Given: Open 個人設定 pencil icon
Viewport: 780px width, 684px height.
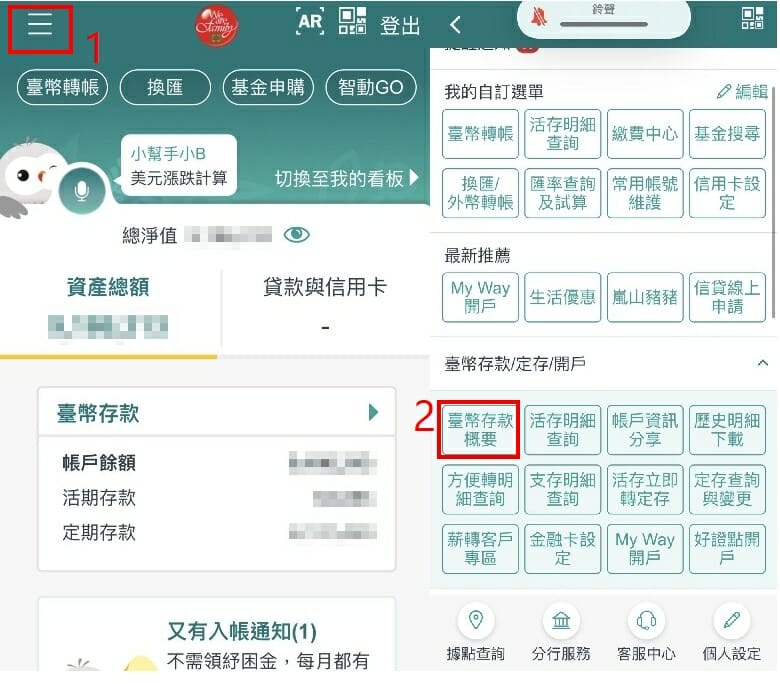Looking at the screenshot, I should (731, 621).
